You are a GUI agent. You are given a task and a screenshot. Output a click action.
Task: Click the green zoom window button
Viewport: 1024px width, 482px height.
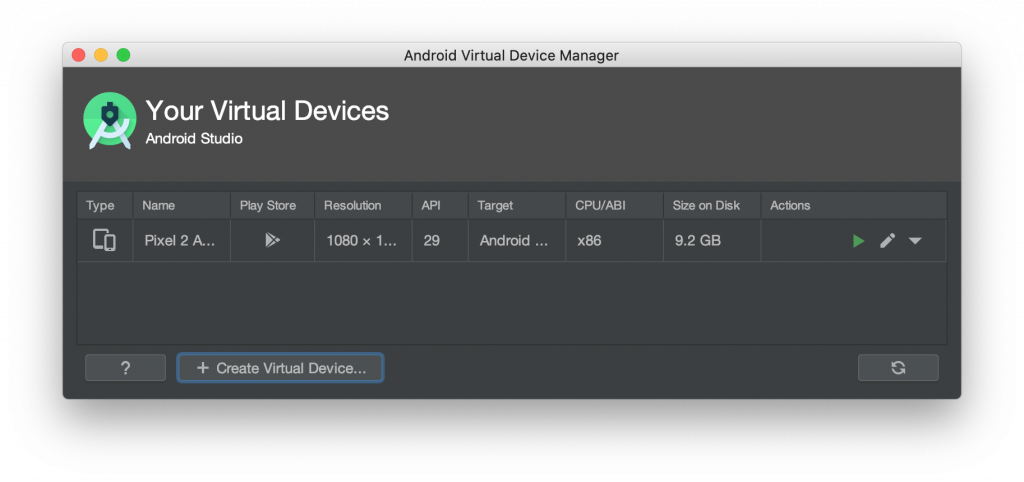tap(124, 55)
